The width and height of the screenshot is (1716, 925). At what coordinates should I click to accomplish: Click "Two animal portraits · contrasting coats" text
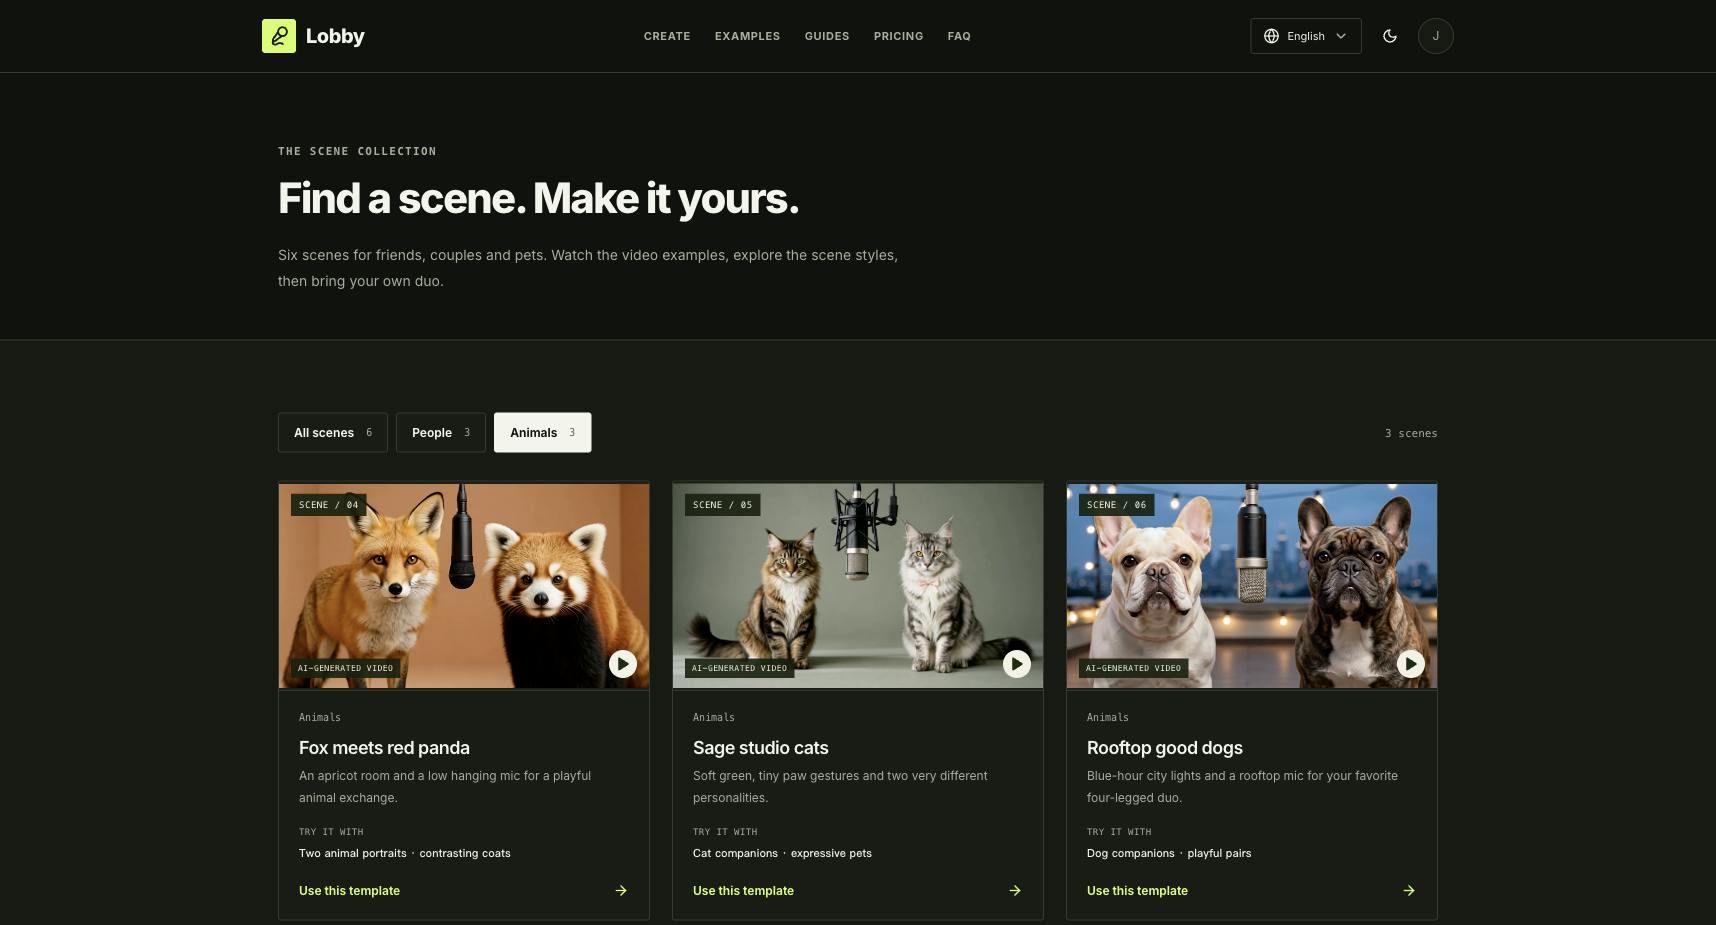point(405,854)
